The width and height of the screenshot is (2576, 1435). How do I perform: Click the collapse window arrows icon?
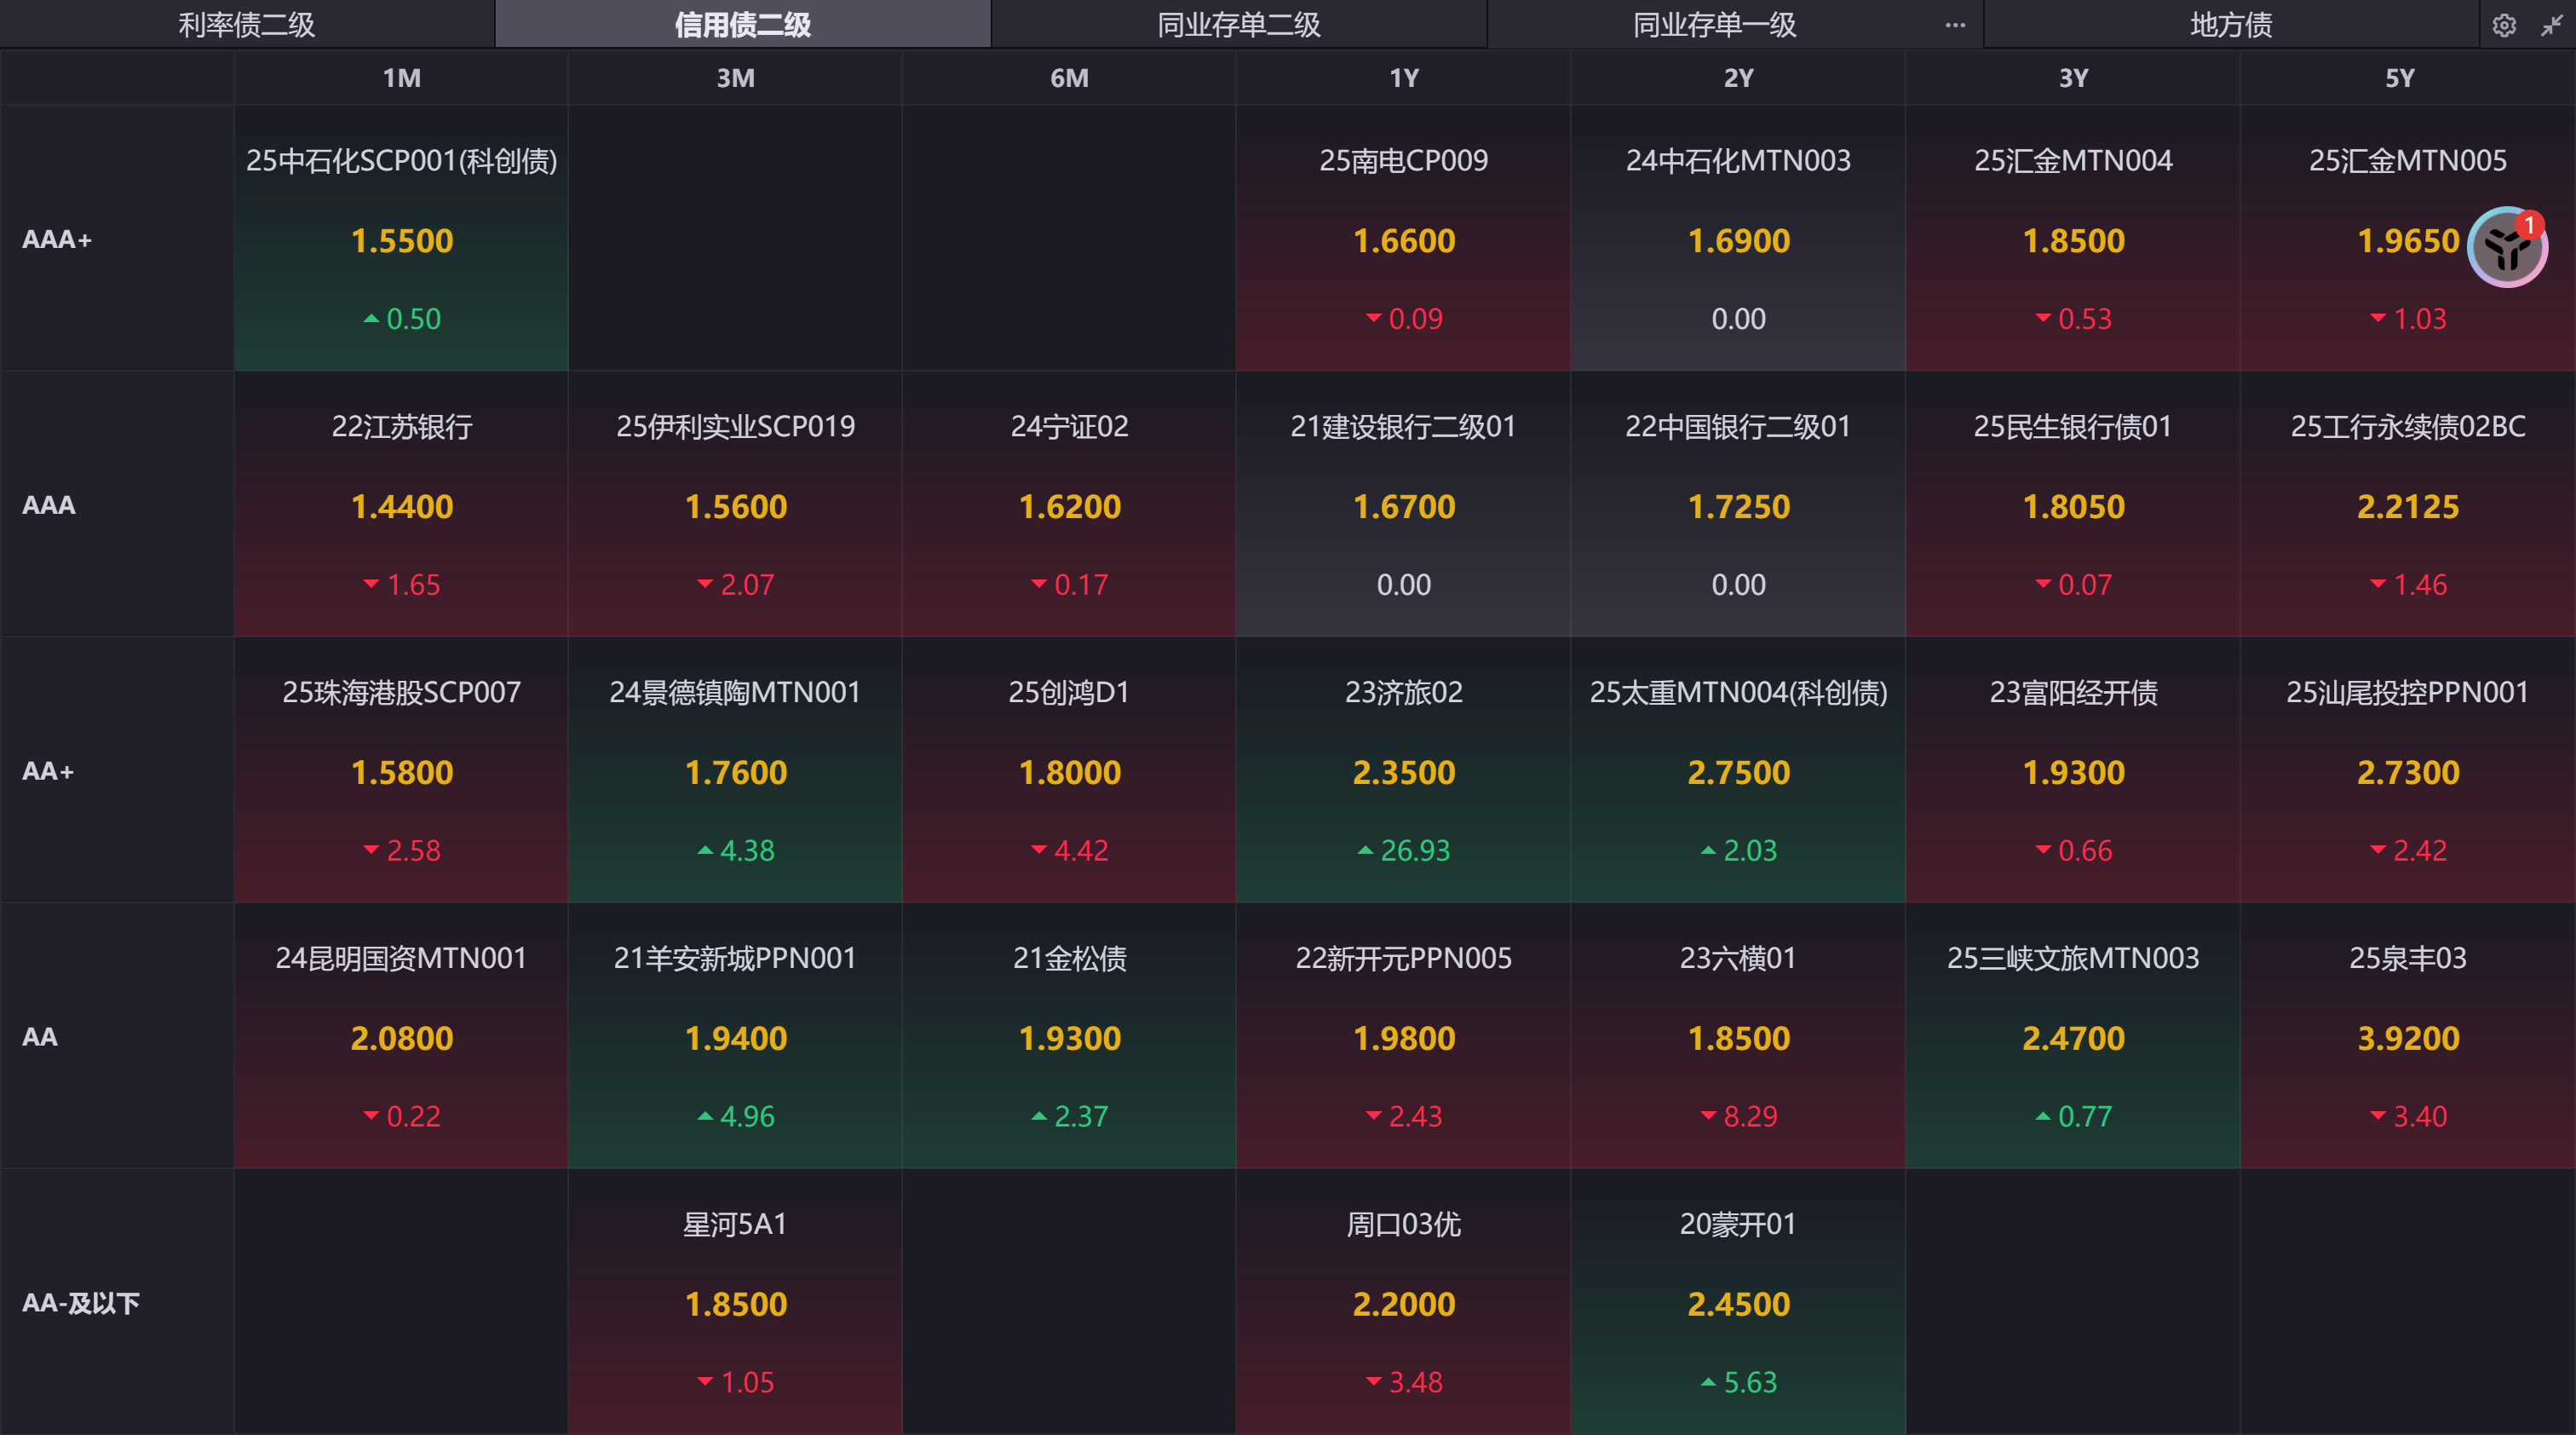point(2551,25)
